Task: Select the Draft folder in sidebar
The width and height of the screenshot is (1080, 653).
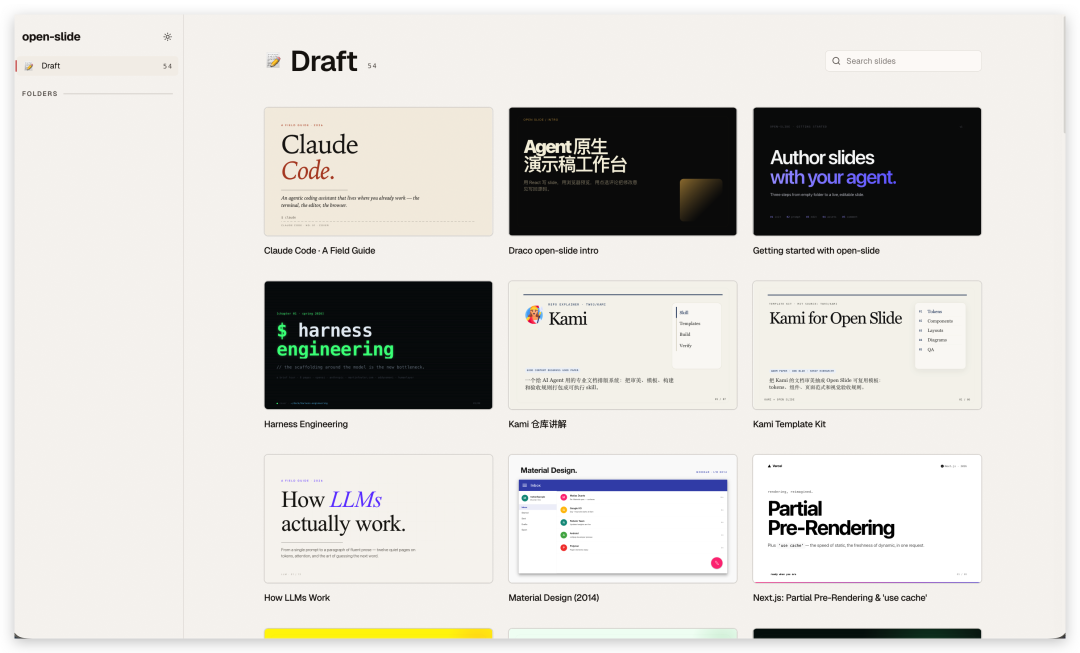Action: click(x=96, y=66)
